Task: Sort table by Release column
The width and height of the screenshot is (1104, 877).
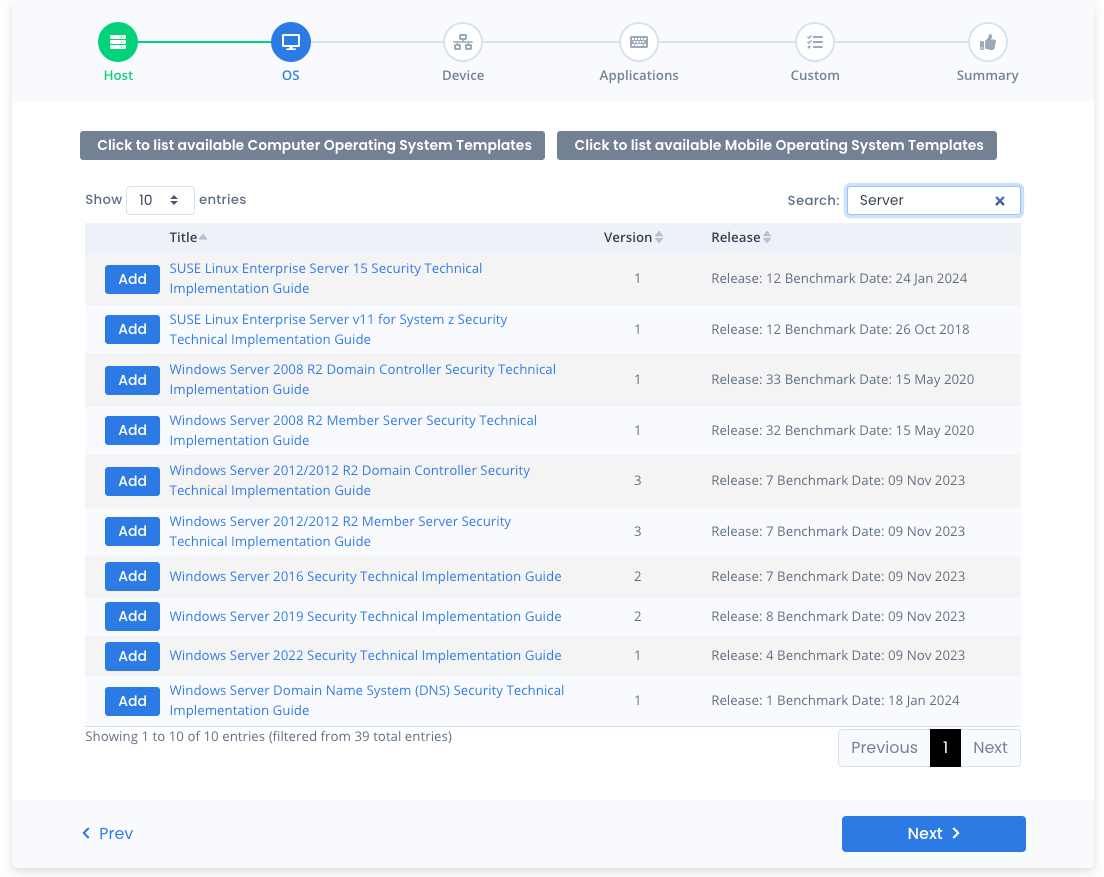Action: point(741,237)
